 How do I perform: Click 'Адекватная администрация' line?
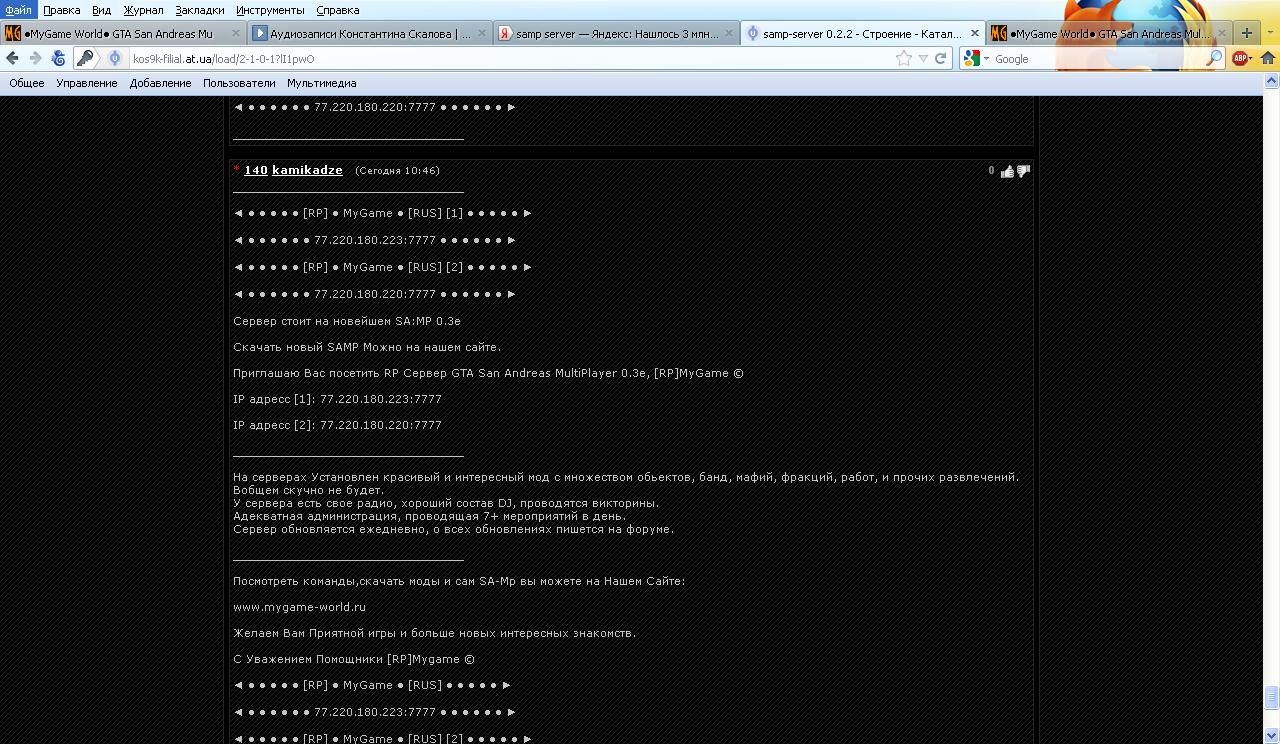click(x=430, y=516)
